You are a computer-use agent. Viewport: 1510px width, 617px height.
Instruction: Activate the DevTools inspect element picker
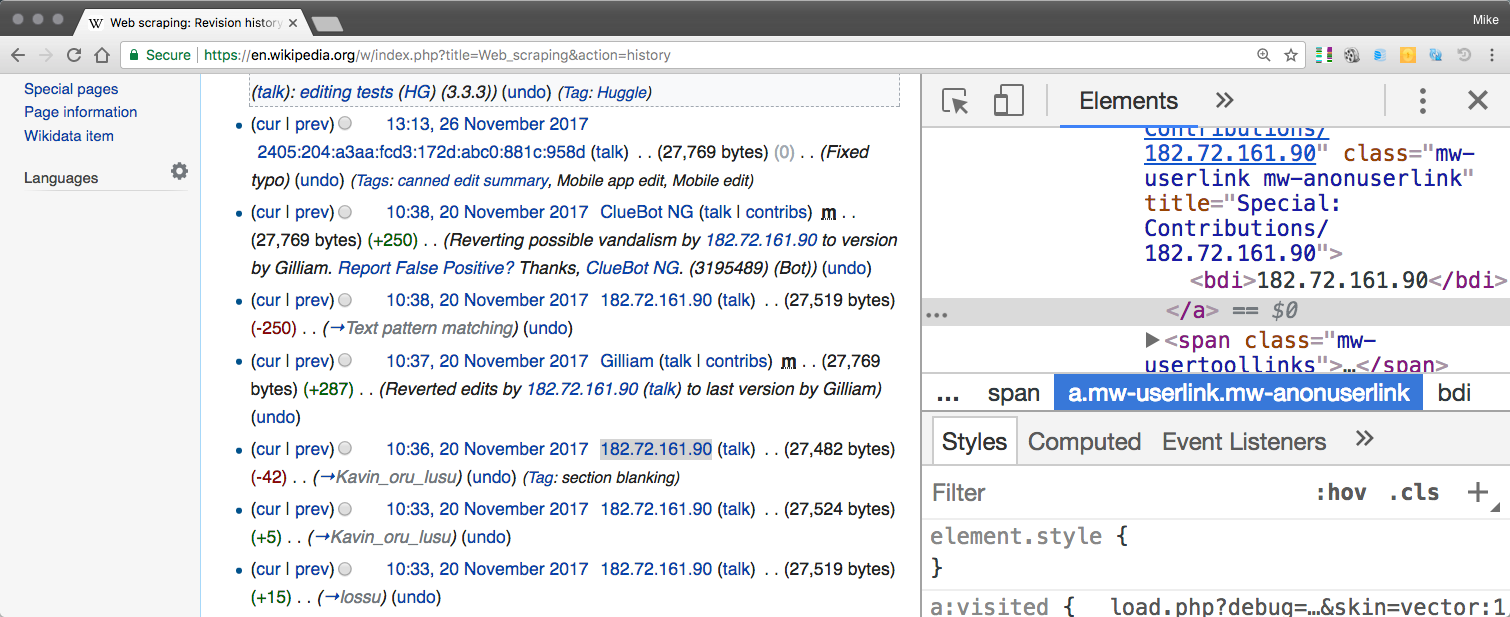[x=955, y=101]
